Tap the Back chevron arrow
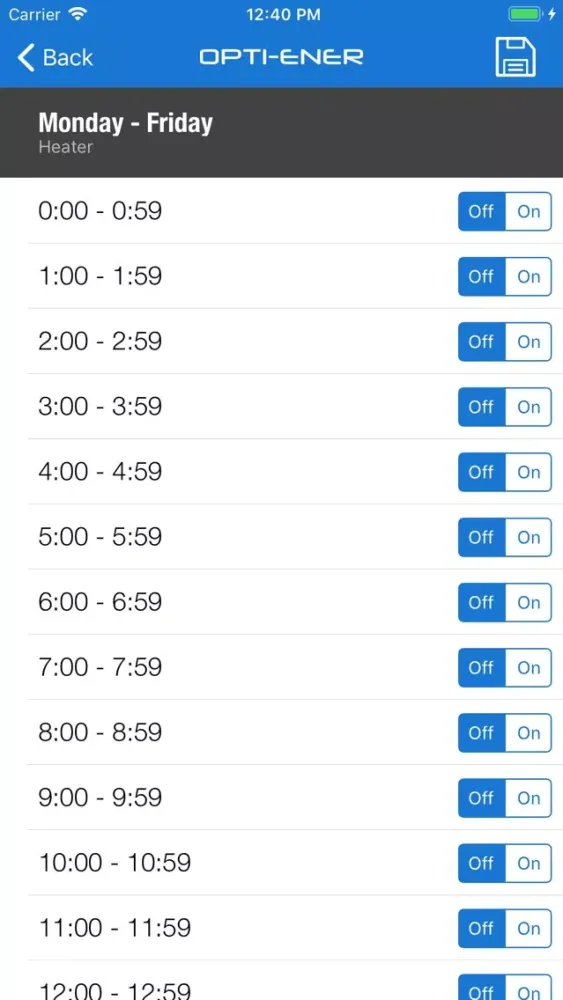Image resolution: width=563 pixels, height=1000 pixels. click(26, 57)
